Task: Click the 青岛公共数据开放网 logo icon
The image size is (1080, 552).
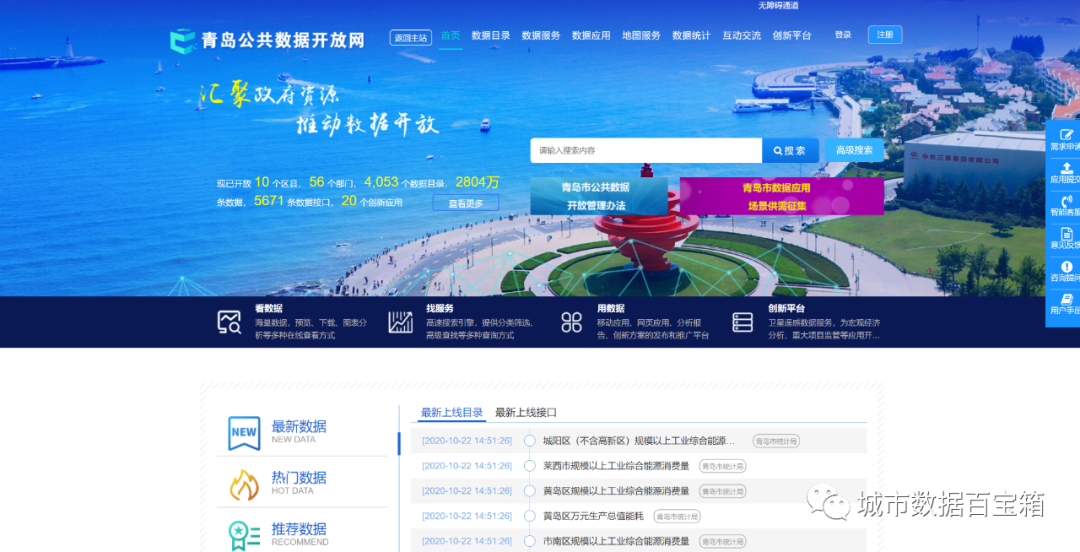Action: click(x=183, y=41)
